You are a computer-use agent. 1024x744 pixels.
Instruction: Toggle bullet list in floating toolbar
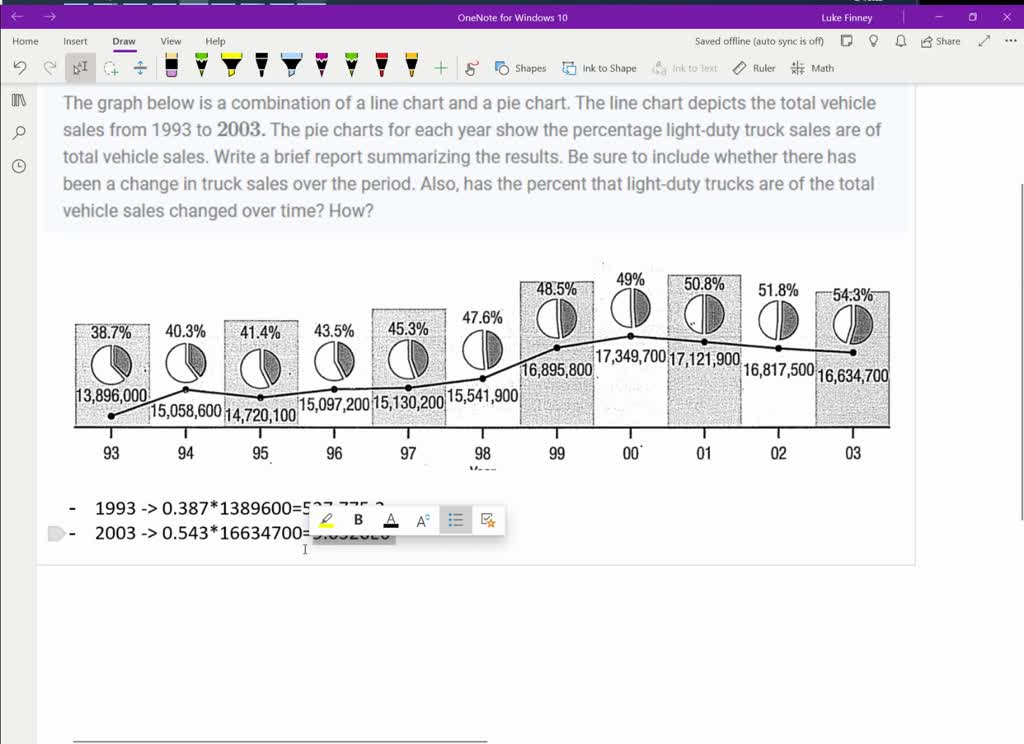click(x=455, y=520)
